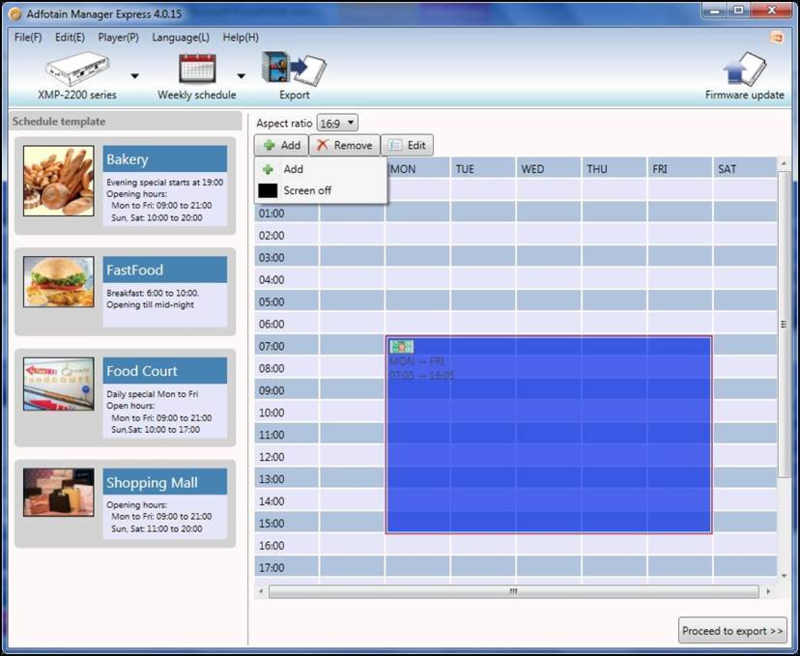Expand the XMP-2200 series dropdown arrow
Image resolution: width=800 pixels, height=656 pixels.
coord(135,76)
